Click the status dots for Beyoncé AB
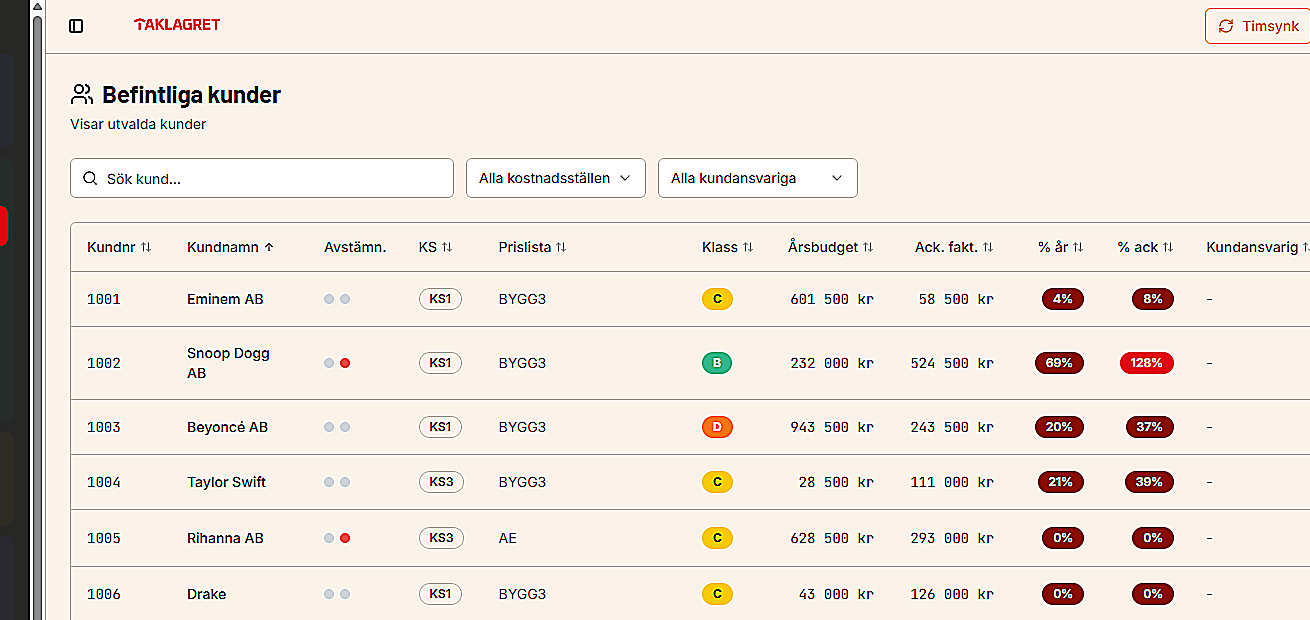 tap(337, 427)
